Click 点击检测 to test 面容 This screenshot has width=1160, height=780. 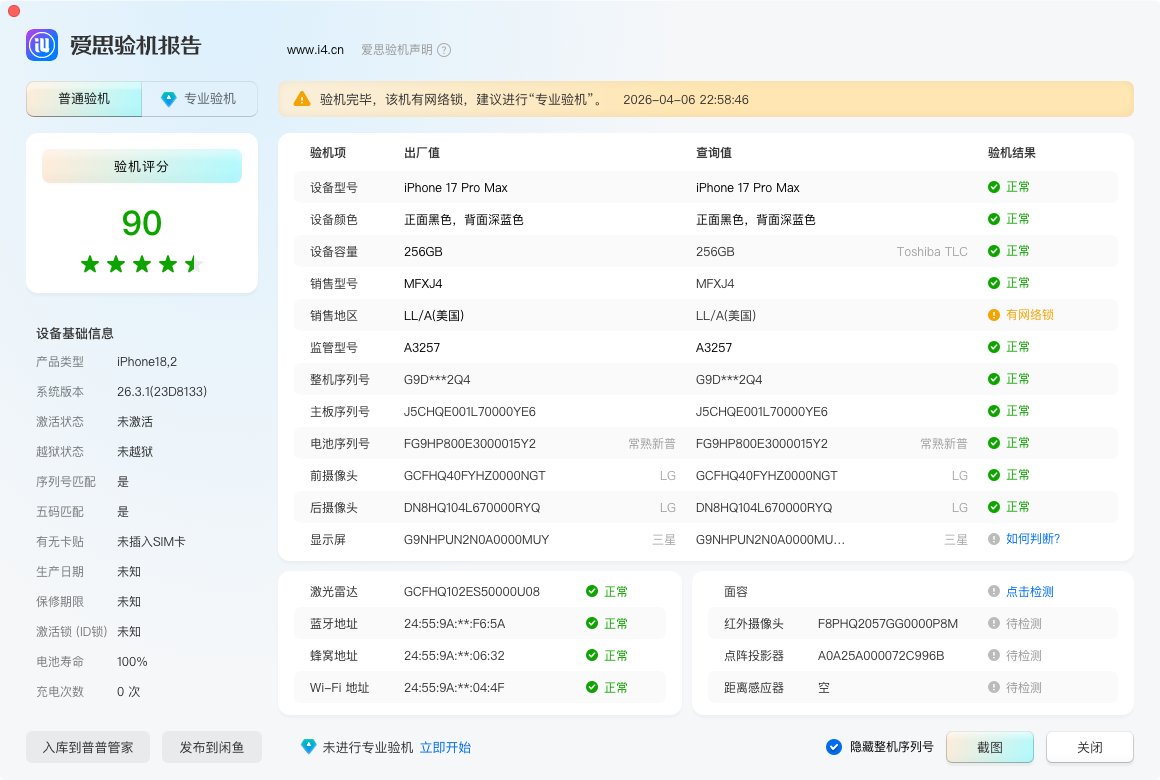click(1028, 591)
